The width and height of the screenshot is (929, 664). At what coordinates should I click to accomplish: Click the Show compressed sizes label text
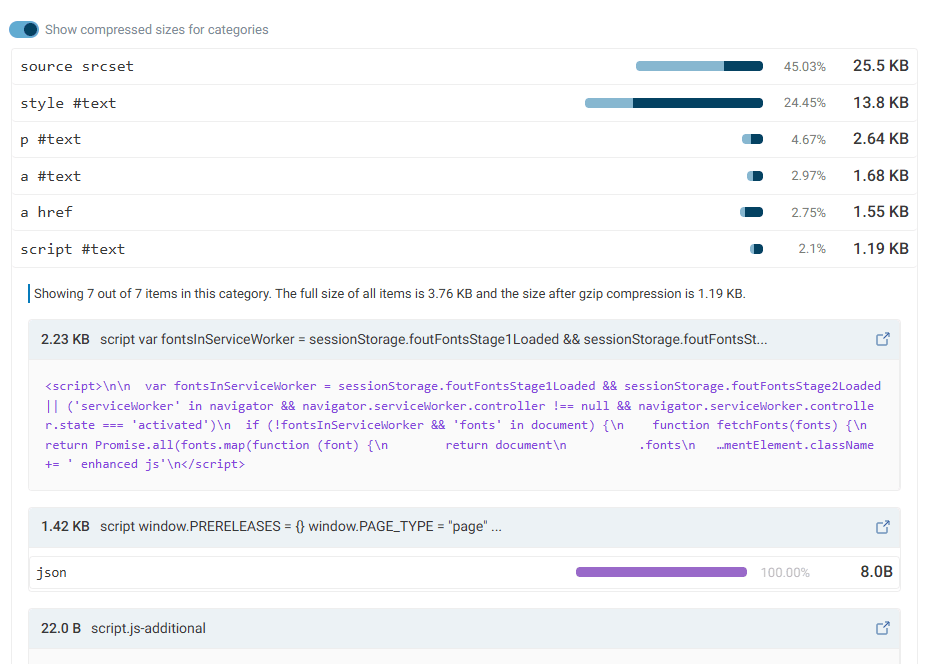click(157, 30)
